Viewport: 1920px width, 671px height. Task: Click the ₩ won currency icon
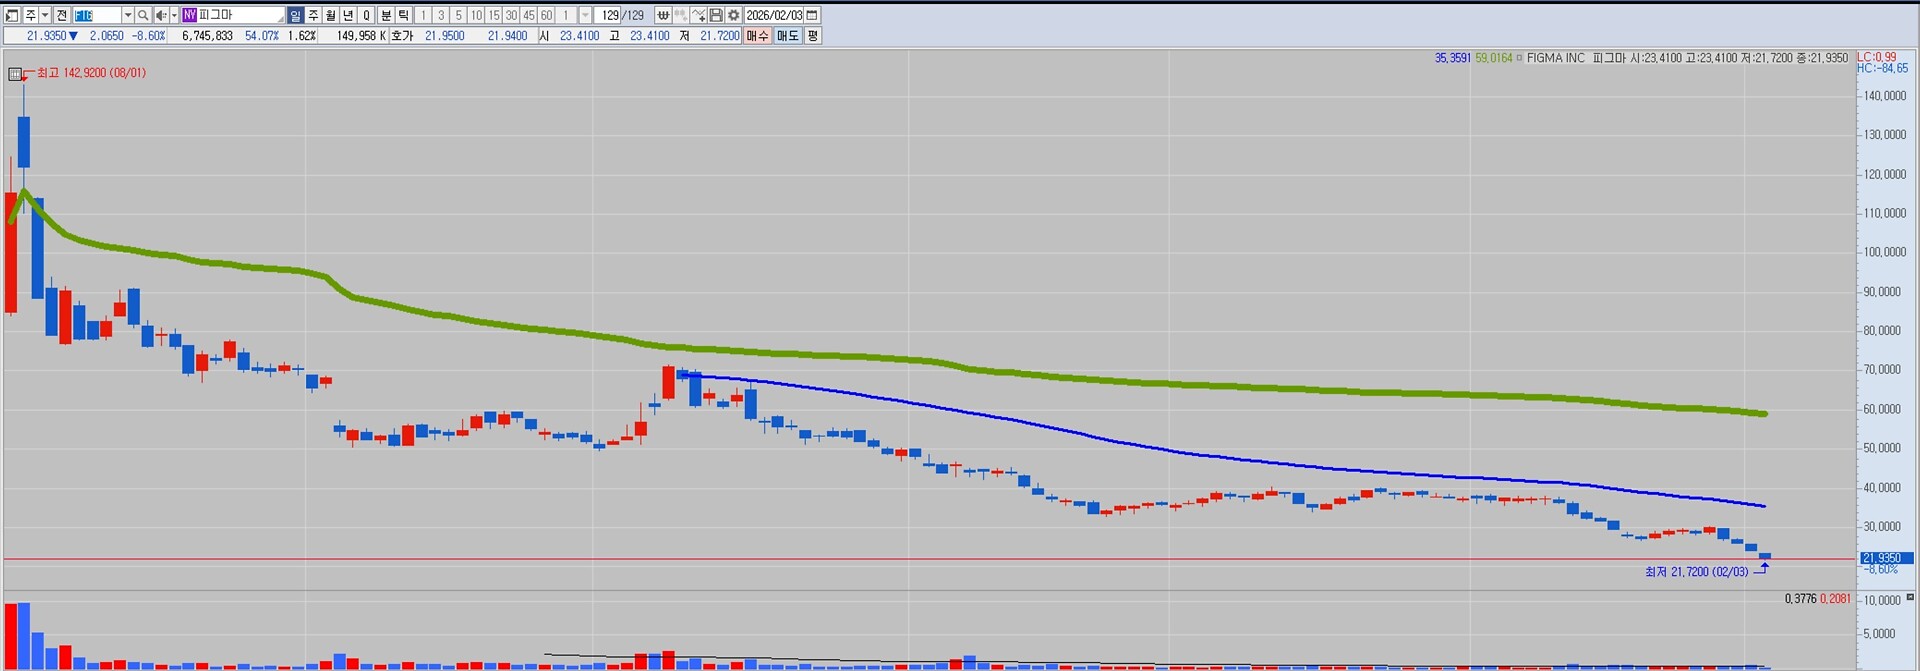coord(663,15)
